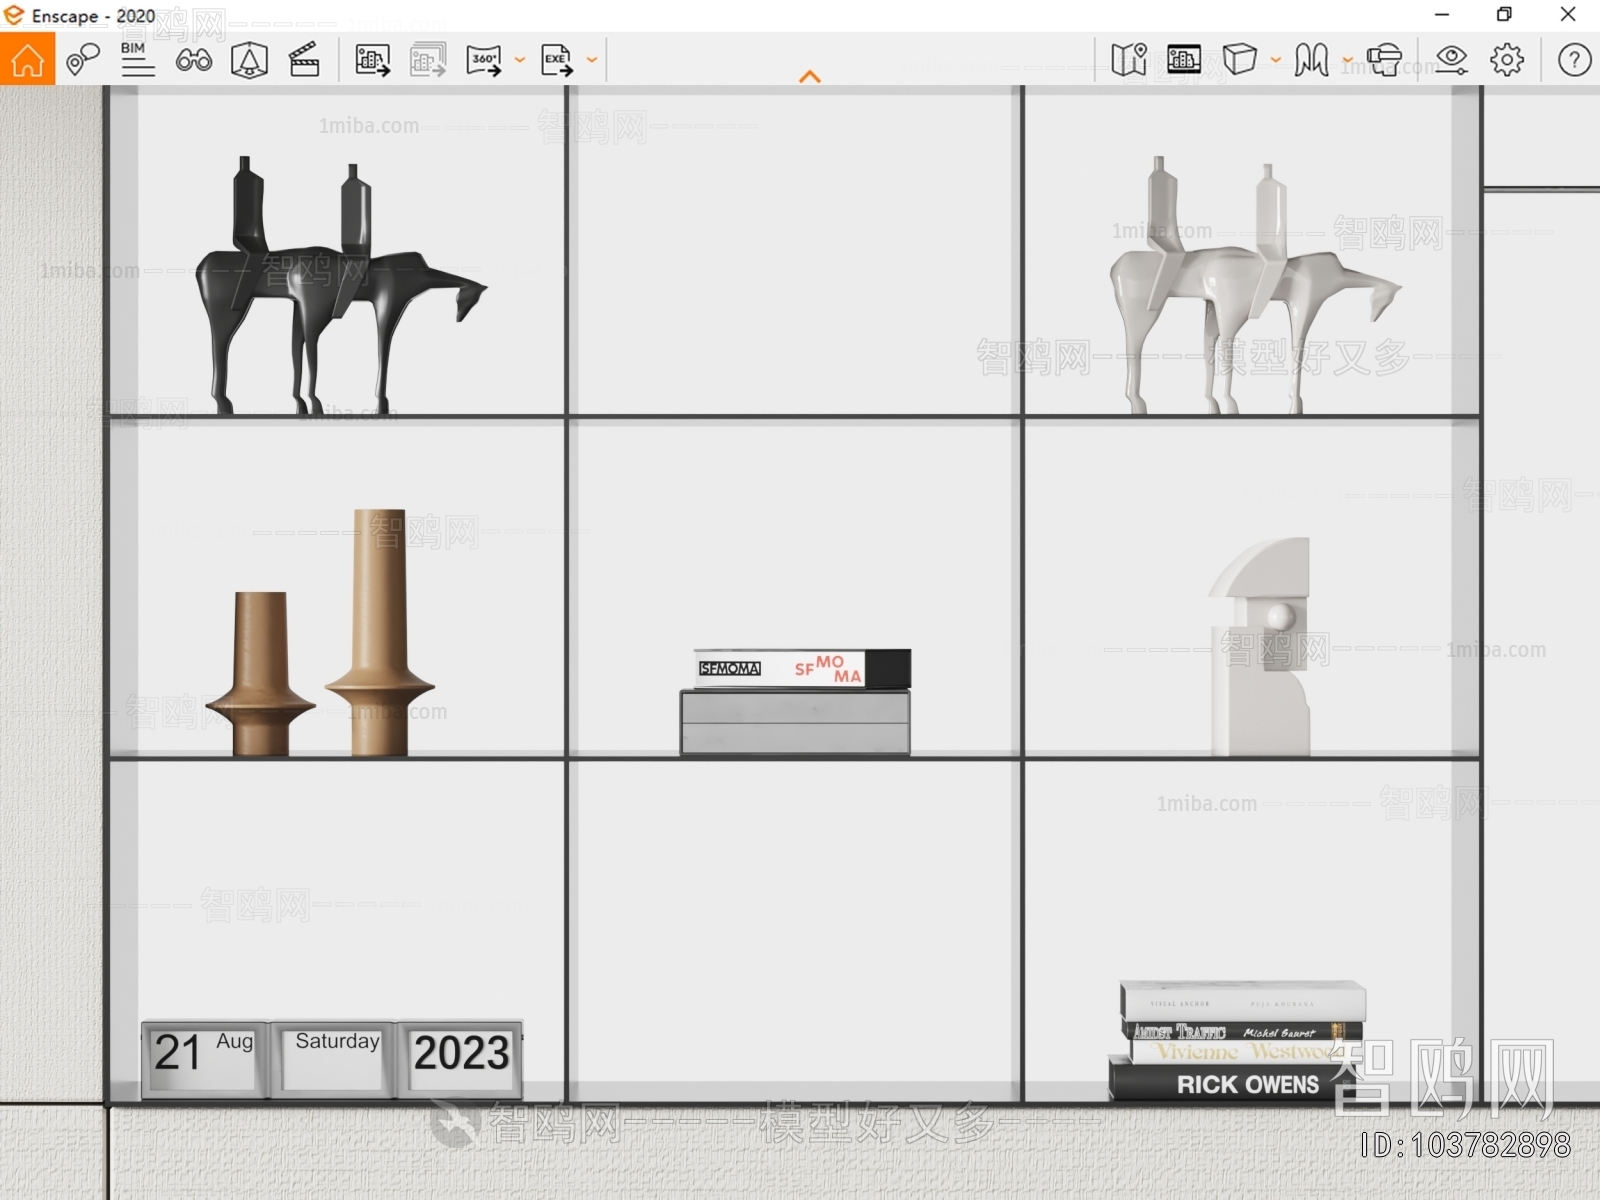Click the EXE standalone export icon
The image size is (1600, 1200).
point(557,60)
